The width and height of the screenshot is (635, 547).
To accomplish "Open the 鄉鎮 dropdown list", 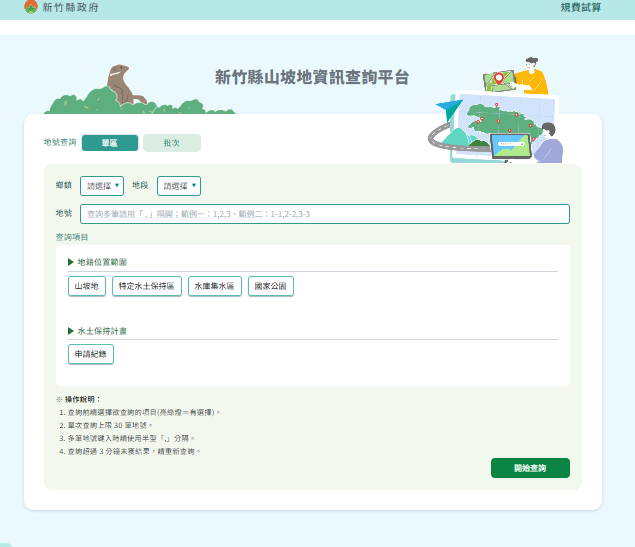I will tap(102, 186).
